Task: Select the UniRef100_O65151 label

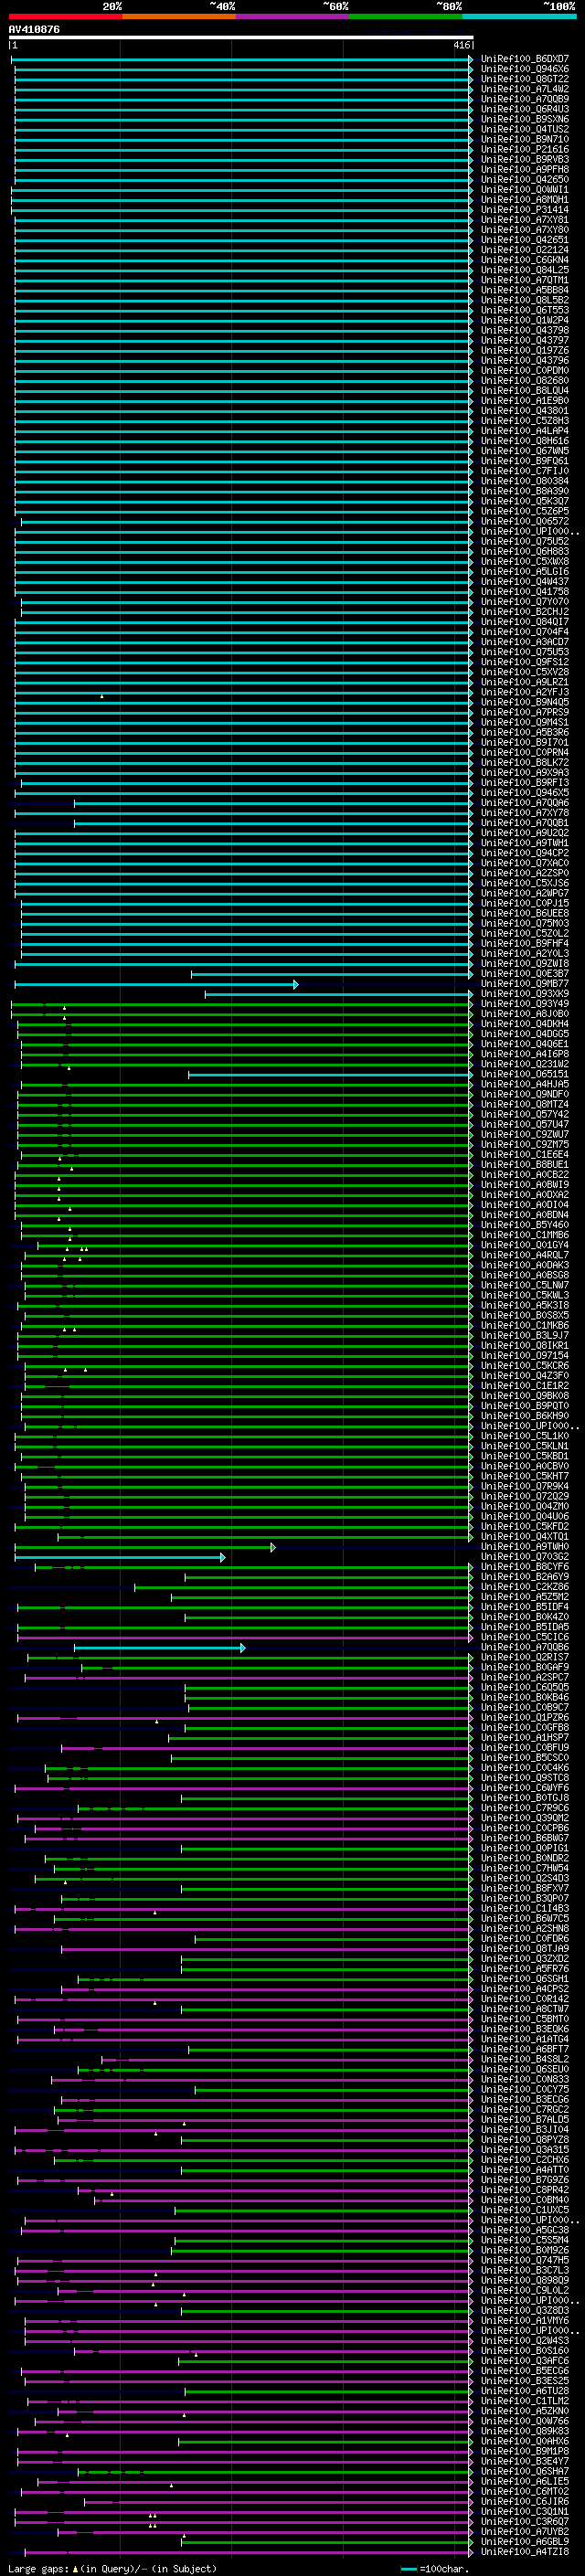Action: pos(525,1074)
